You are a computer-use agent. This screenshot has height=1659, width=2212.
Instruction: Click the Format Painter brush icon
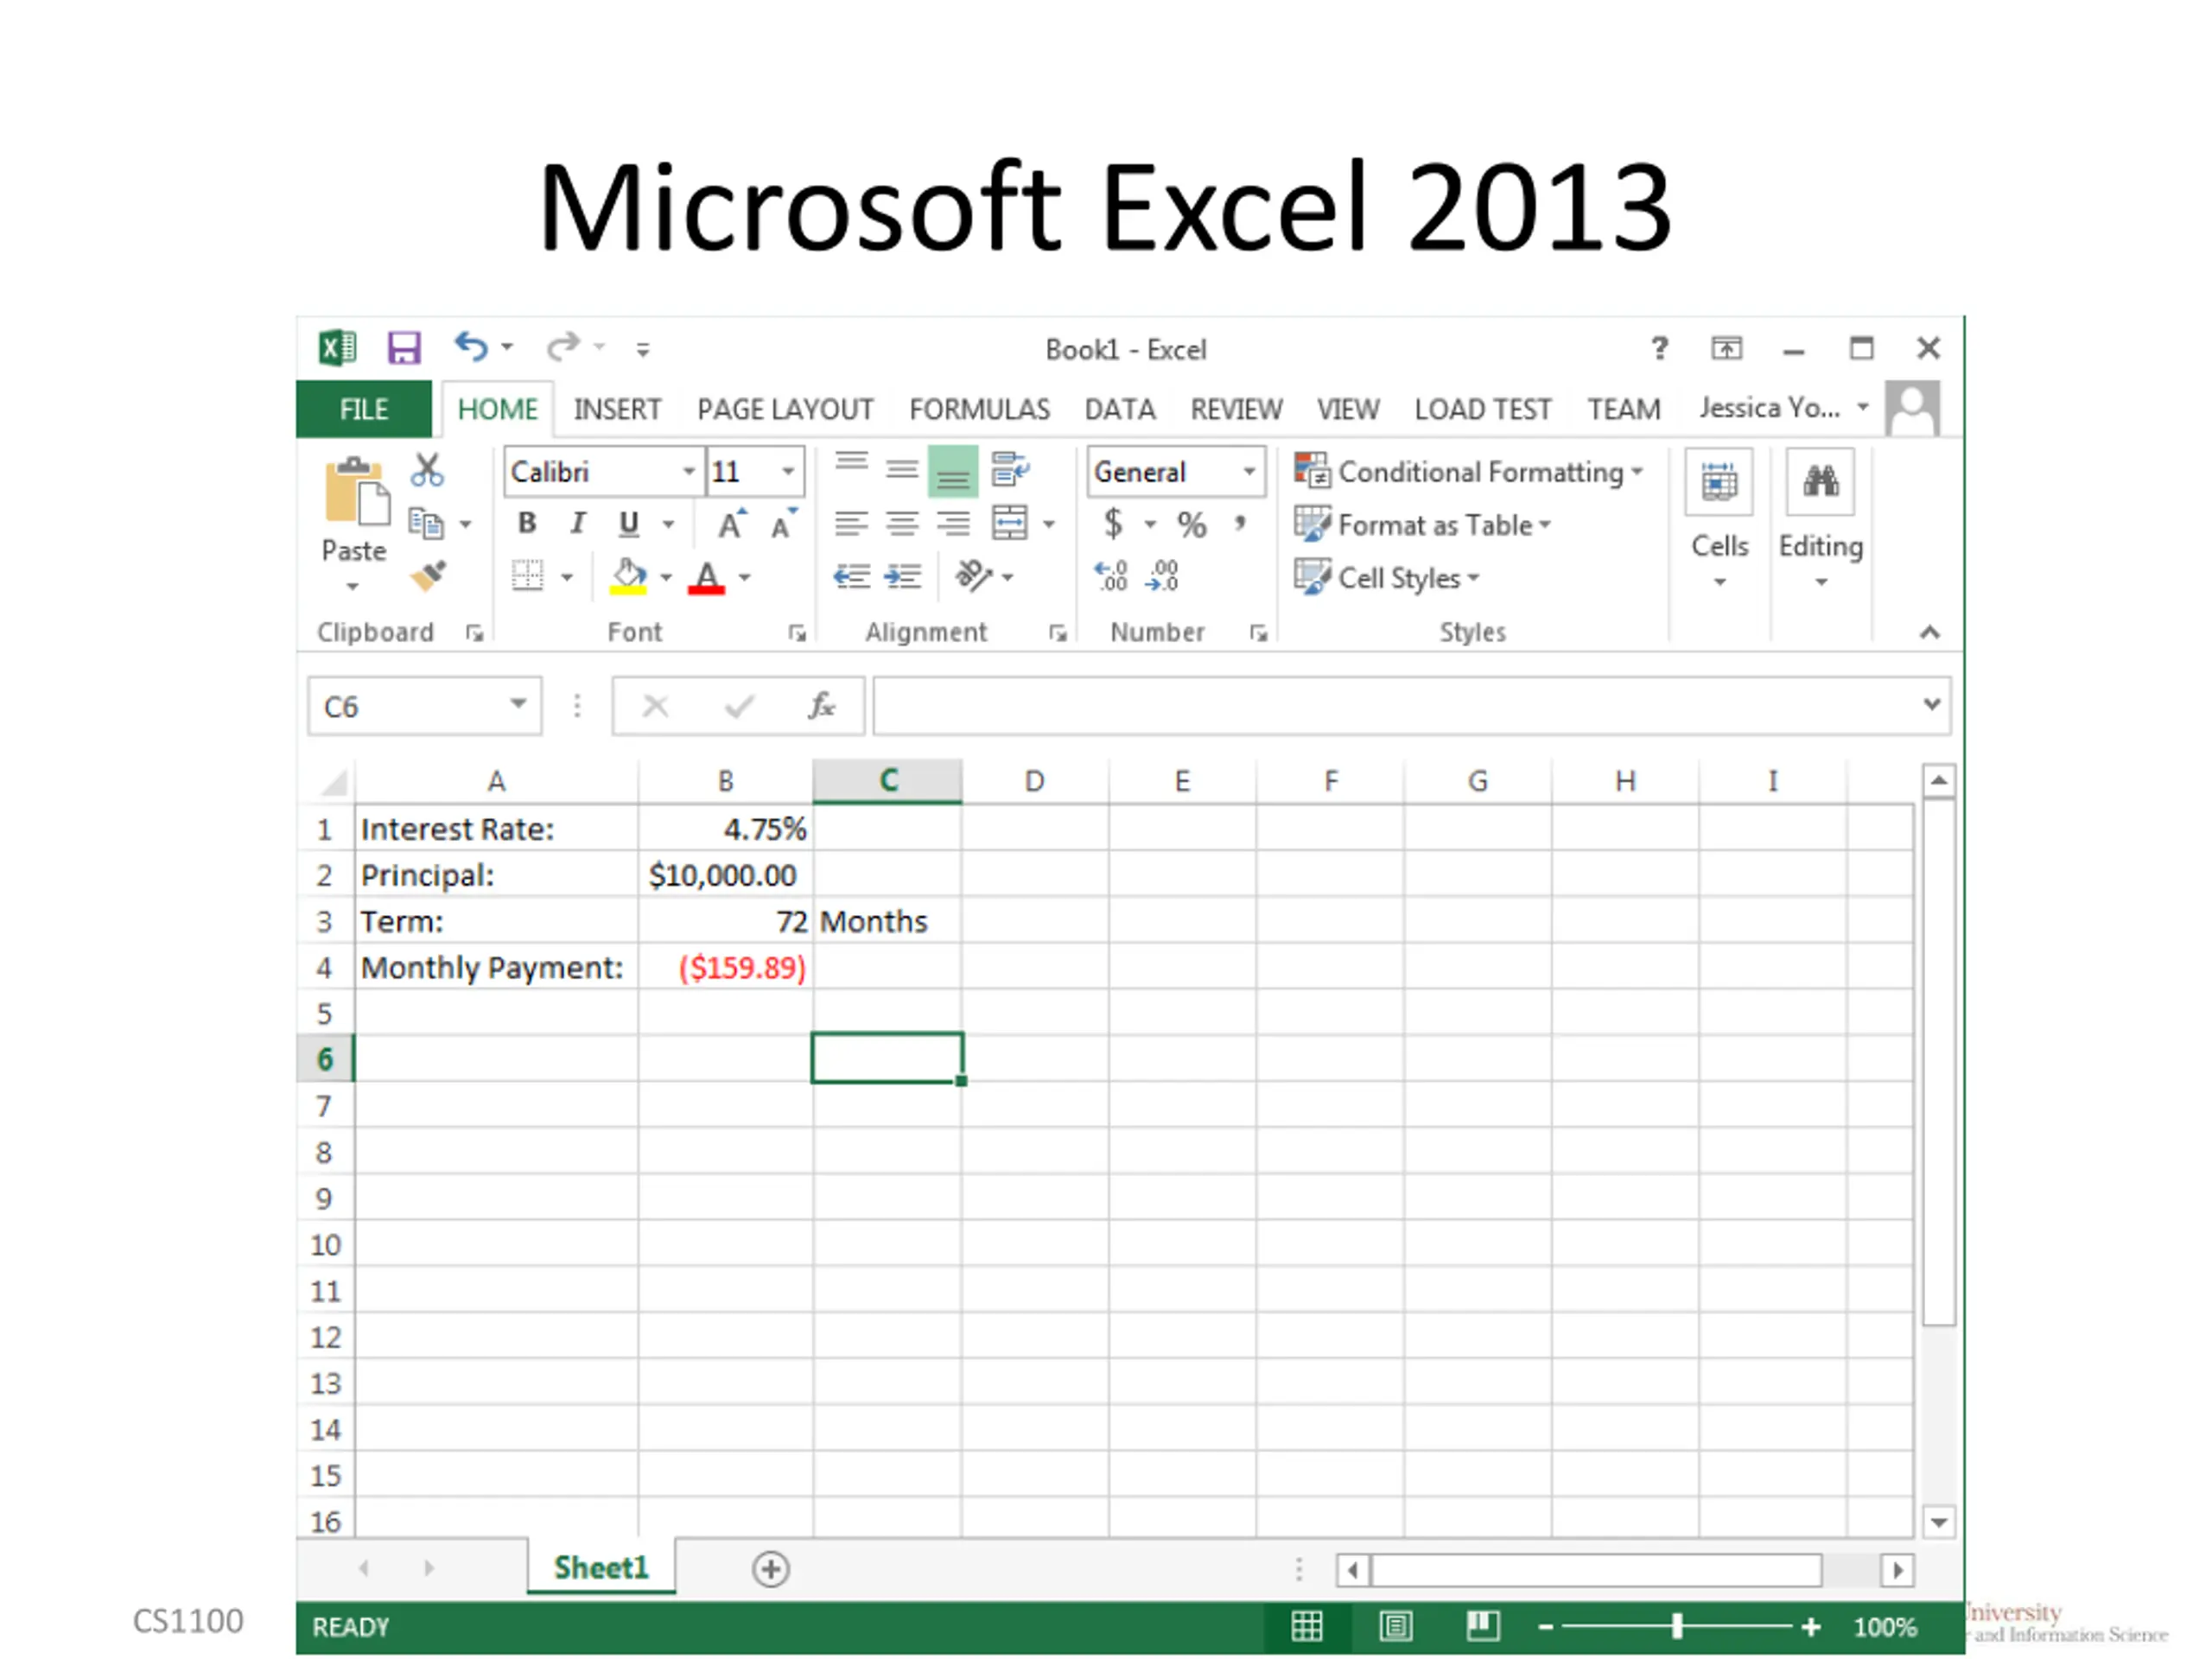point(428,576)
